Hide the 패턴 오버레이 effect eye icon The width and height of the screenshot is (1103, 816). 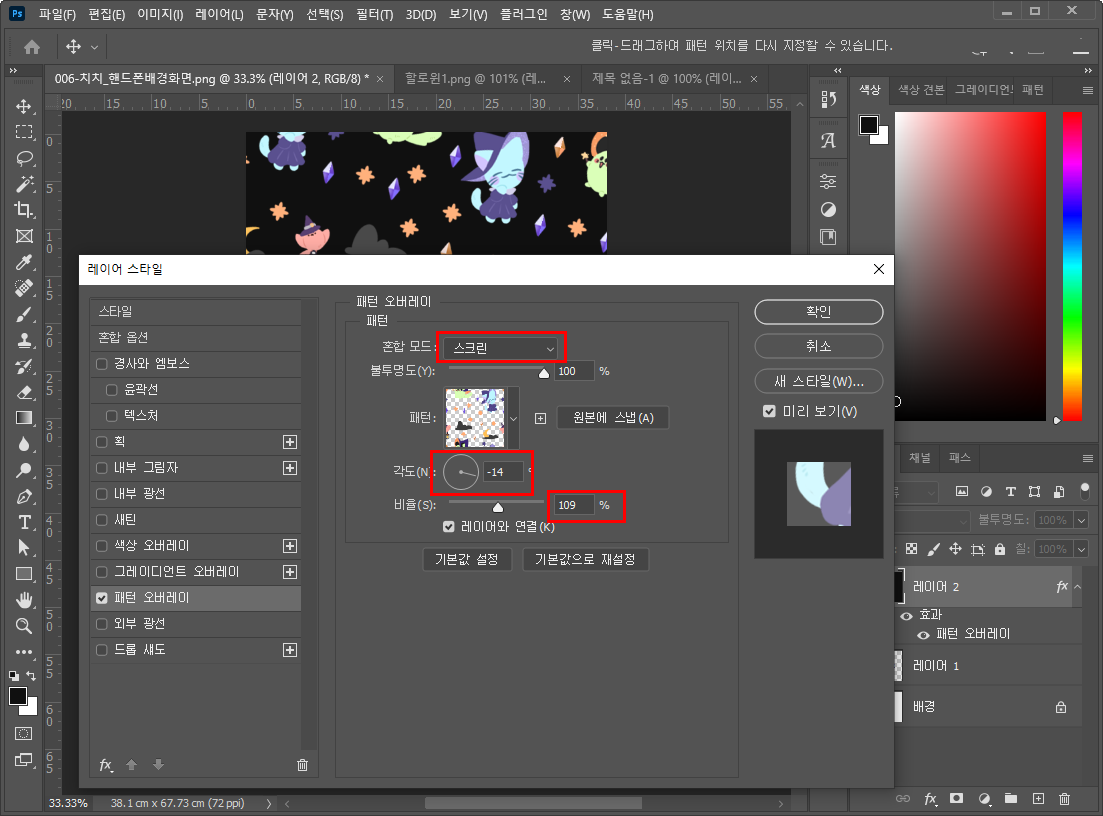[x=923, y=635]
